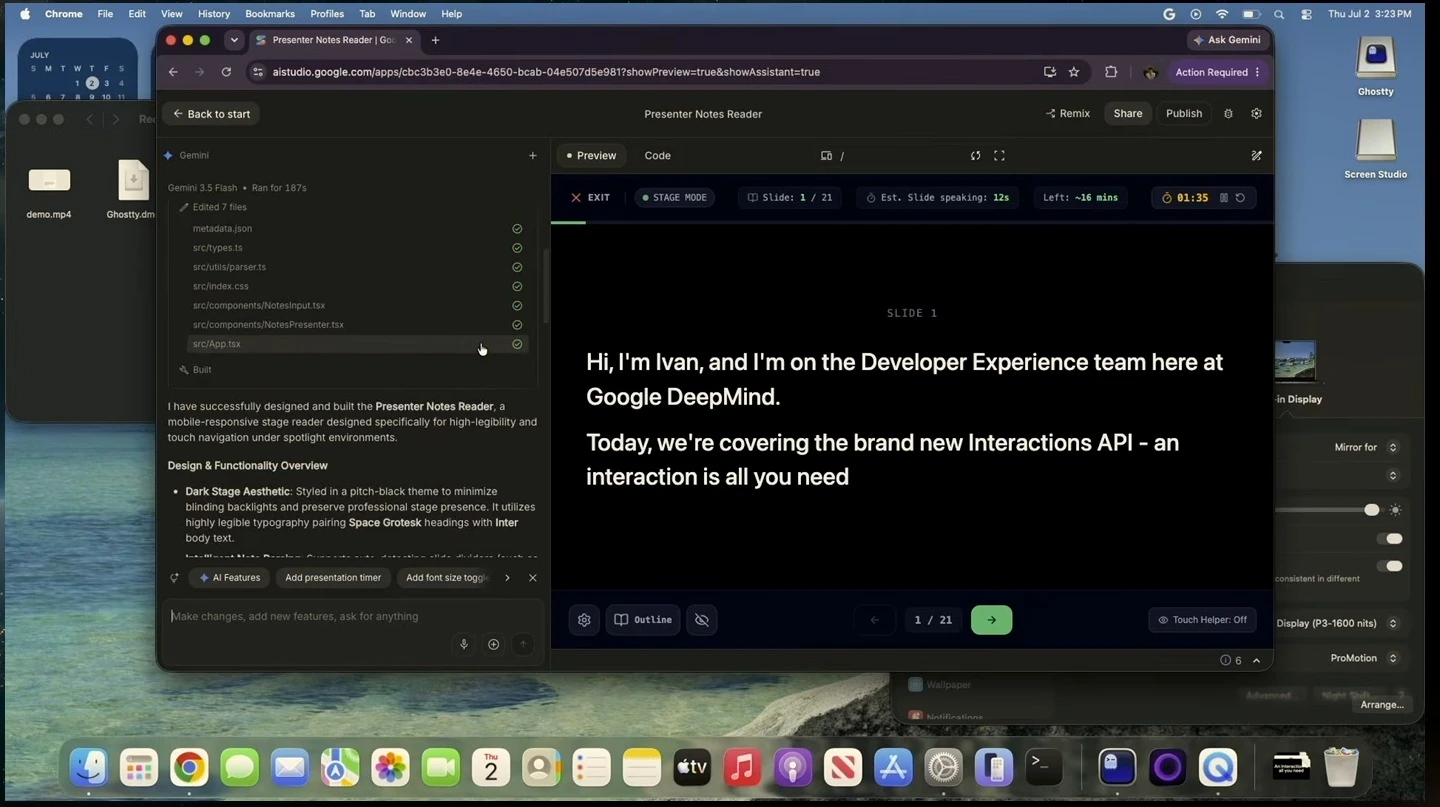
Task: Open Chrome tab search dropdown arrow
Action: click(234, 40)
